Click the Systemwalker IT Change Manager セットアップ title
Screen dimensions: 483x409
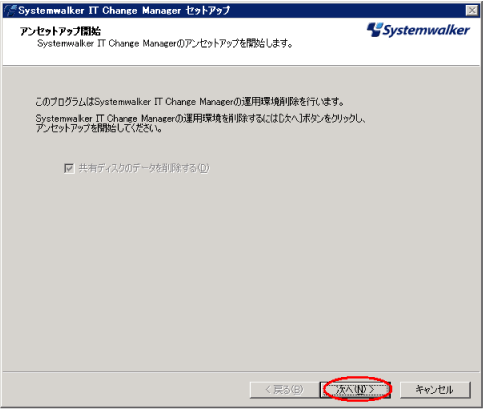pos(124,11)
